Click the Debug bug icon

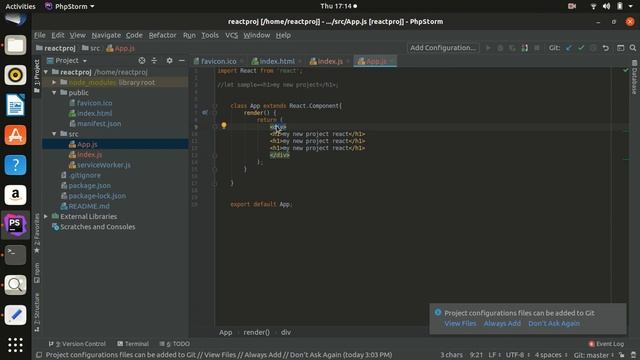500,48
